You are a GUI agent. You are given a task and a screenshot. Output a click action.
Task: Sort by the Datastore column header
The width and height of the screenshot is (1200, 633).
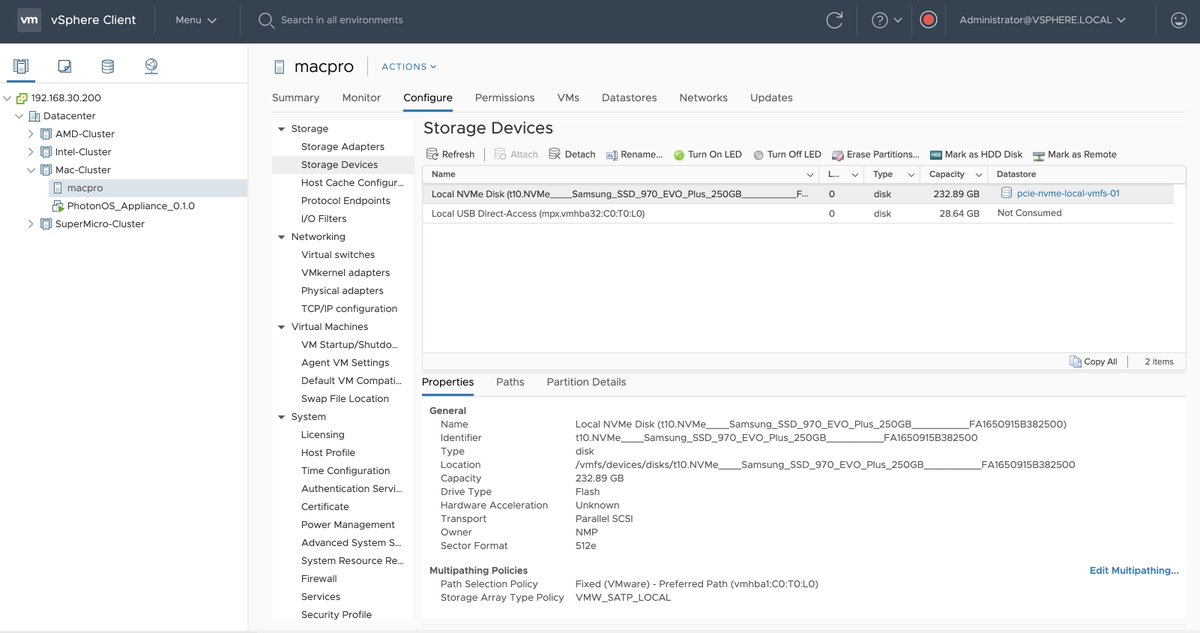pyautogui.click(x=1088, y=174)
